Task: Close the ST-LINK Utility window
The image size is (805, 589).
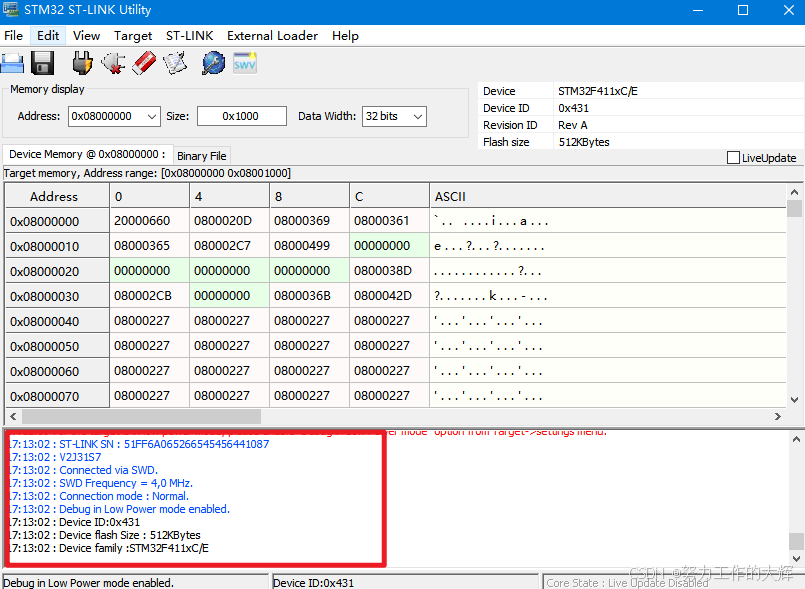Action: (x=789, y=10)
